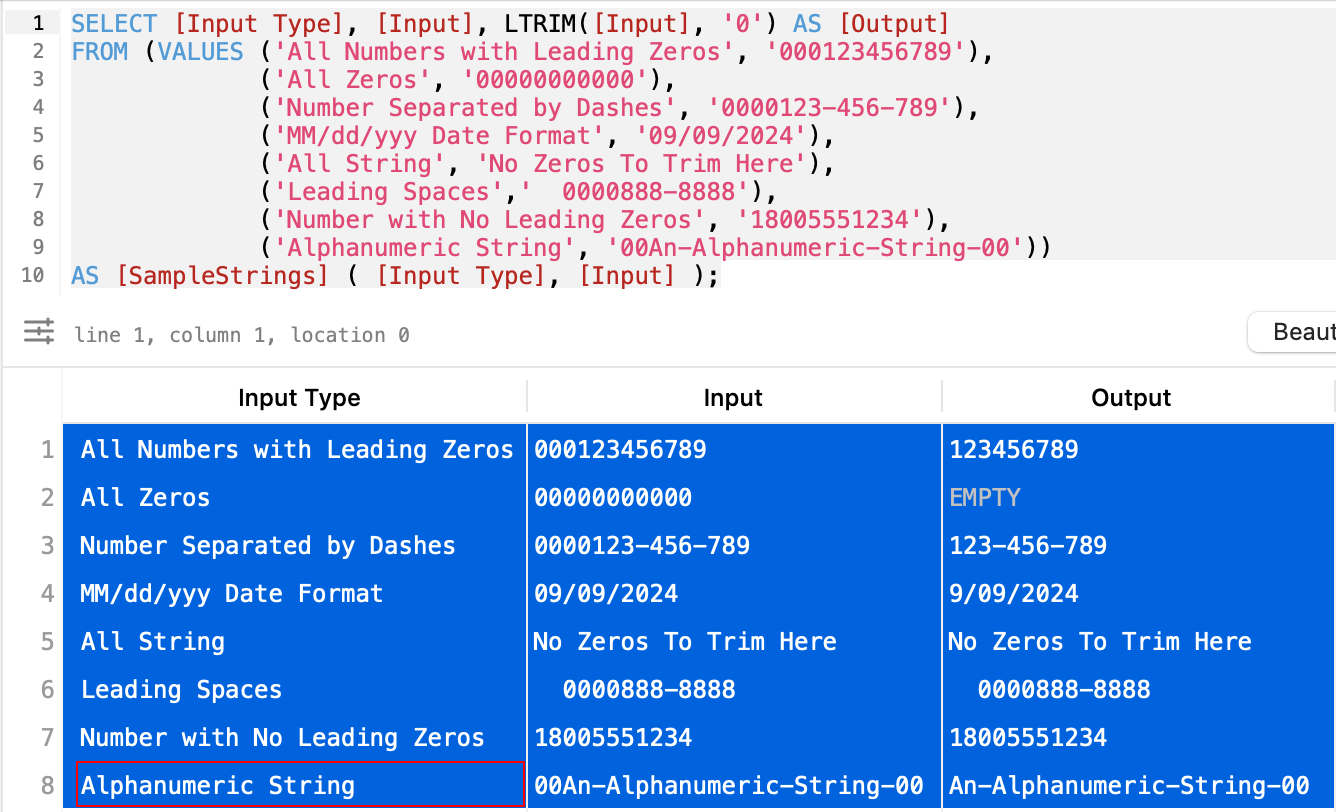Click the '18005551234' input cell
1336x812 pixels.
coord(613,738)
